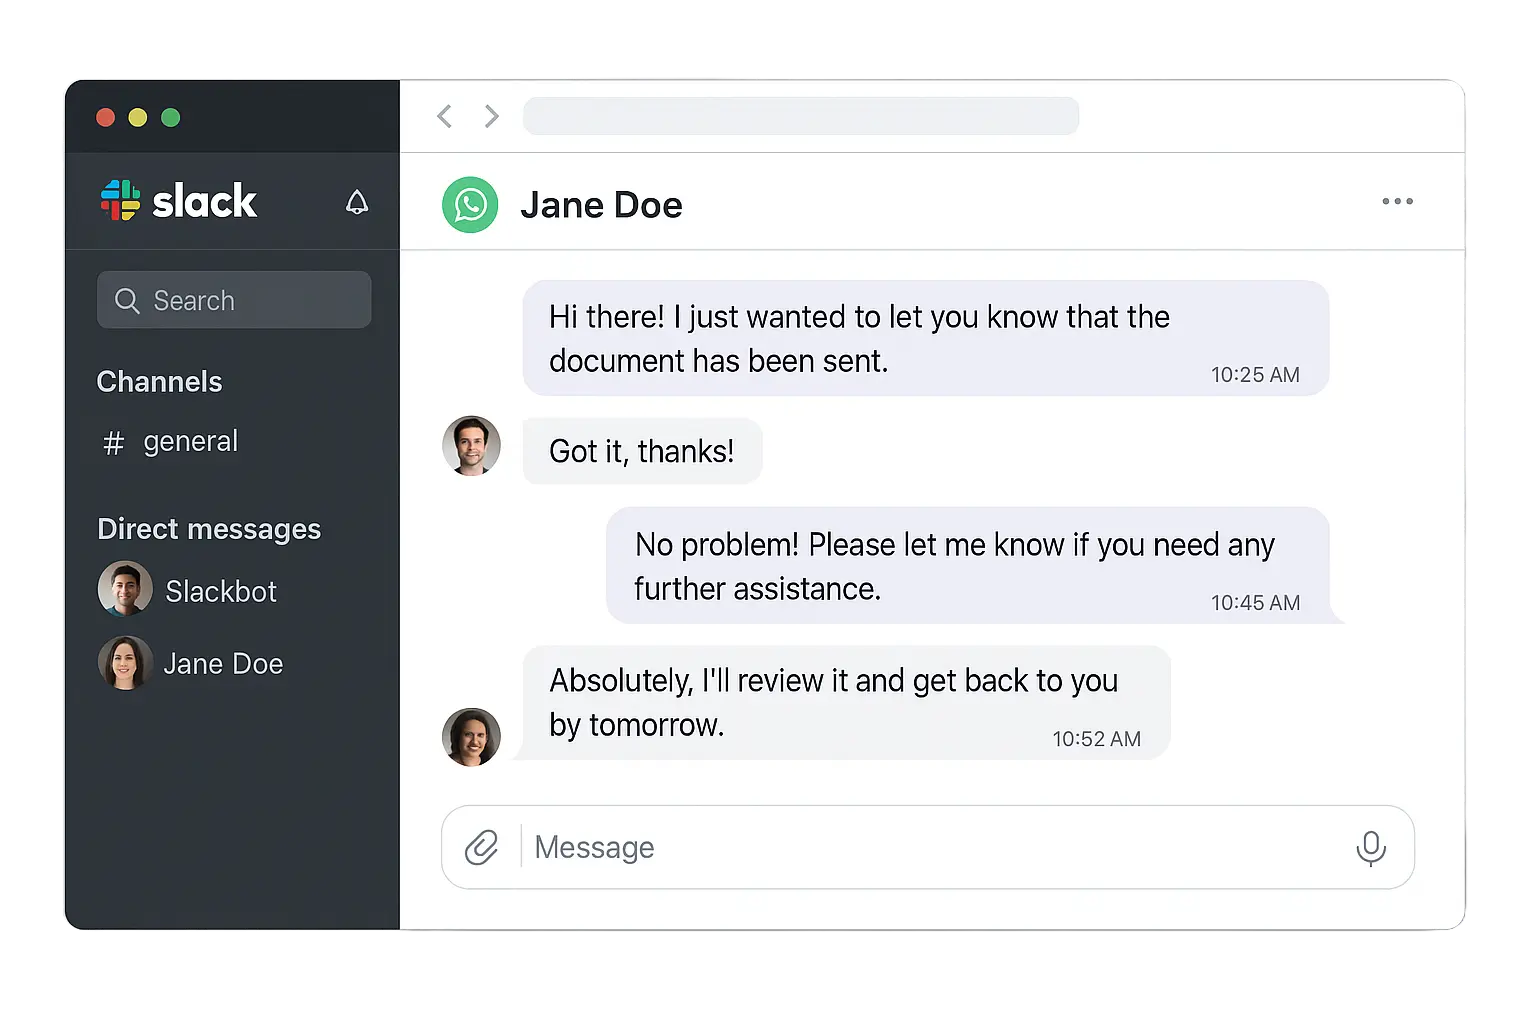Screen dimensions: 1536x1024
Task: Open the conversation options three-dot menu
Action: pyautogui.click(x=1397, y=201)
